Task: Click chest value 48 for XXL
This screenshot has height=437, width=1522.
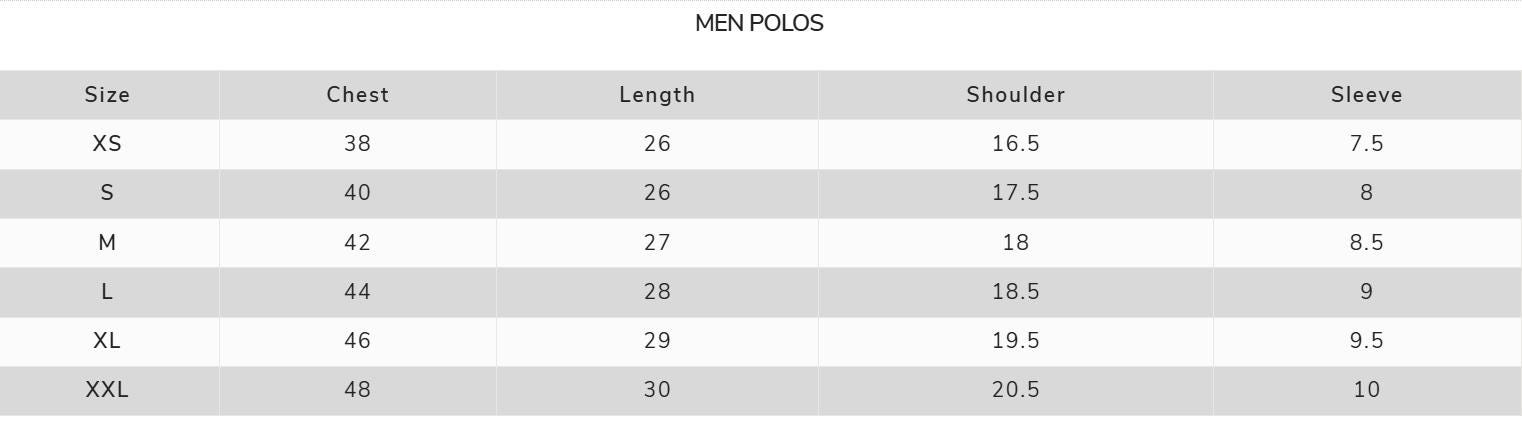Action: [x=357, y=390]
